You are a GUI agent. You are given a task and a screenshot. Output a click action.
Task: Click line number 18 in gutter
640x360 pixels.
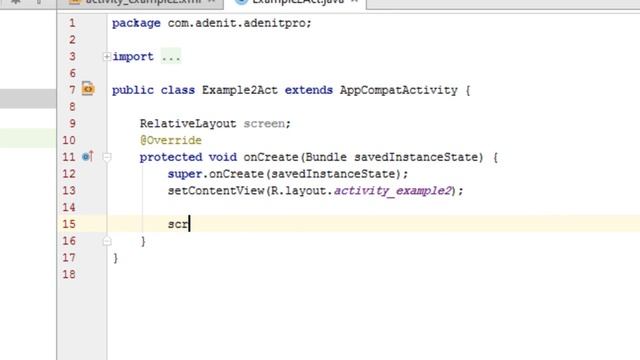[69, 274]
